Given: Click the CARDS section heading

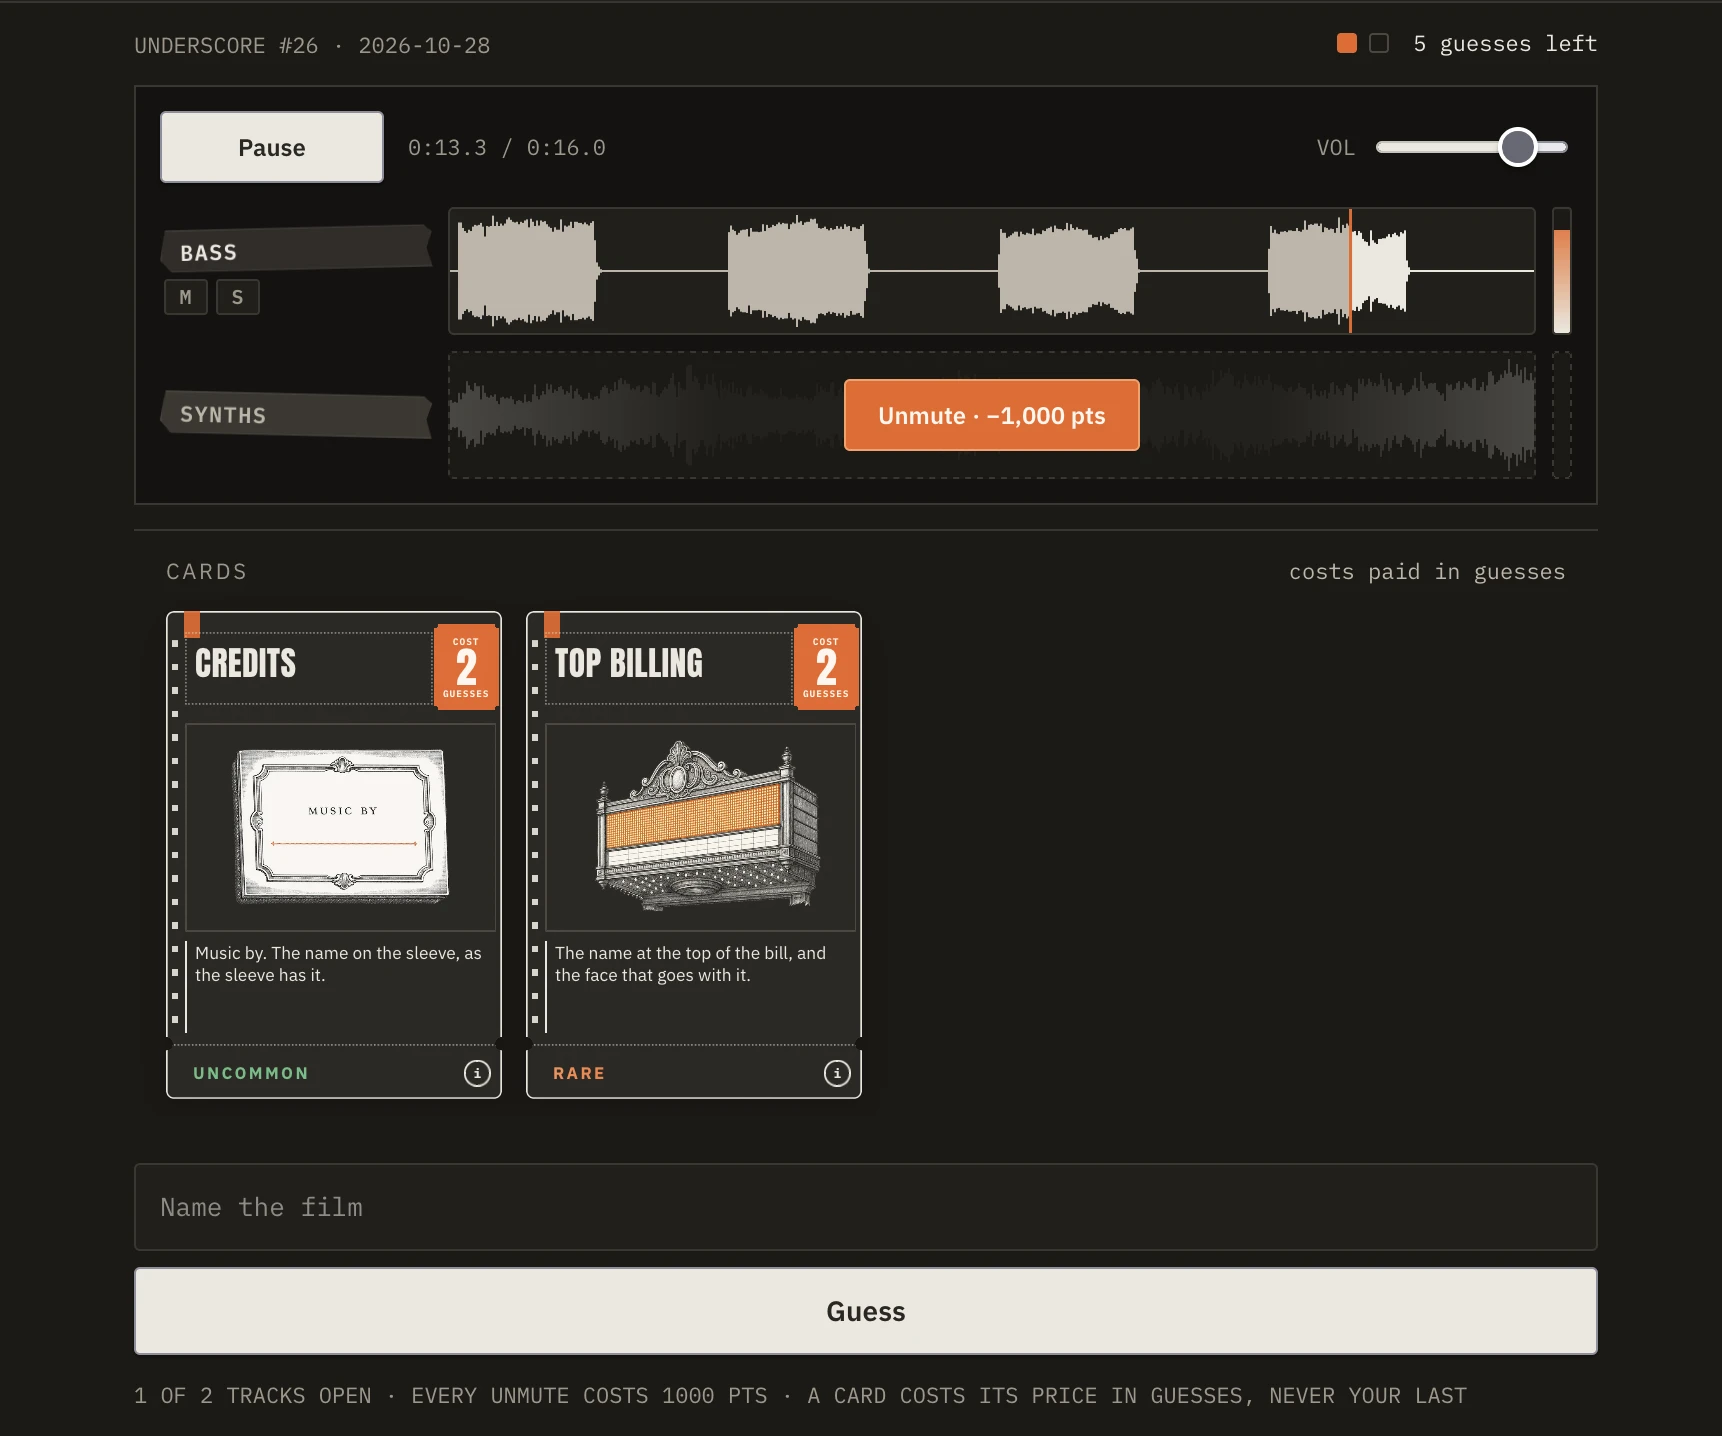Looking at the screenshot, I should [207, 572].
